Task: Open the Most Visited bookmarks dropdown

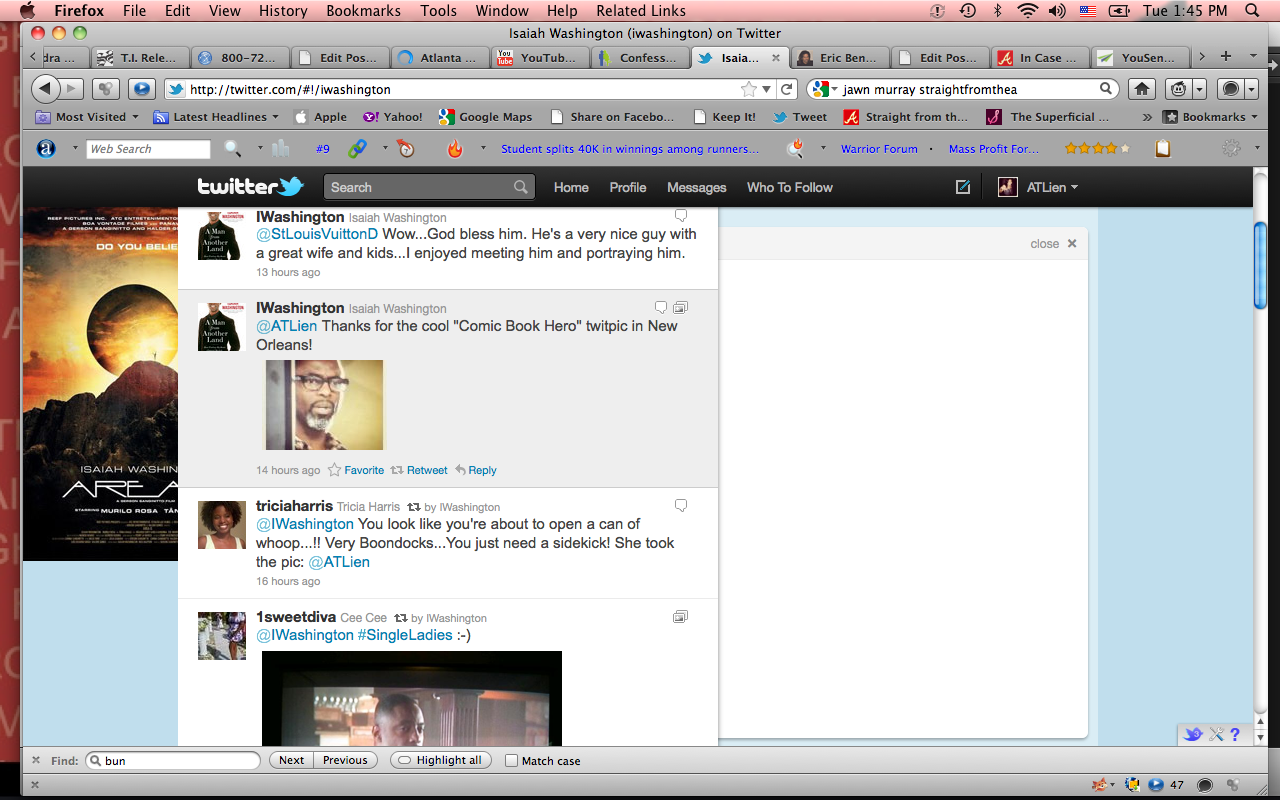Action: coord(88,117)
